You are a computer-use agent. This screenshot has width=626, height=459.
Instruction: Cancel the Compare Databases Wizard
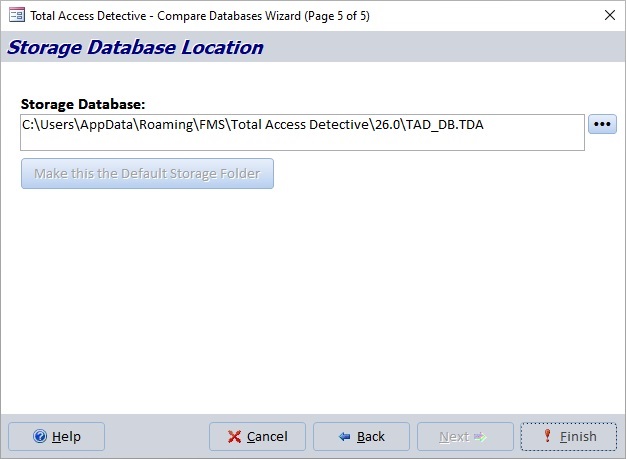click(258, 437)
